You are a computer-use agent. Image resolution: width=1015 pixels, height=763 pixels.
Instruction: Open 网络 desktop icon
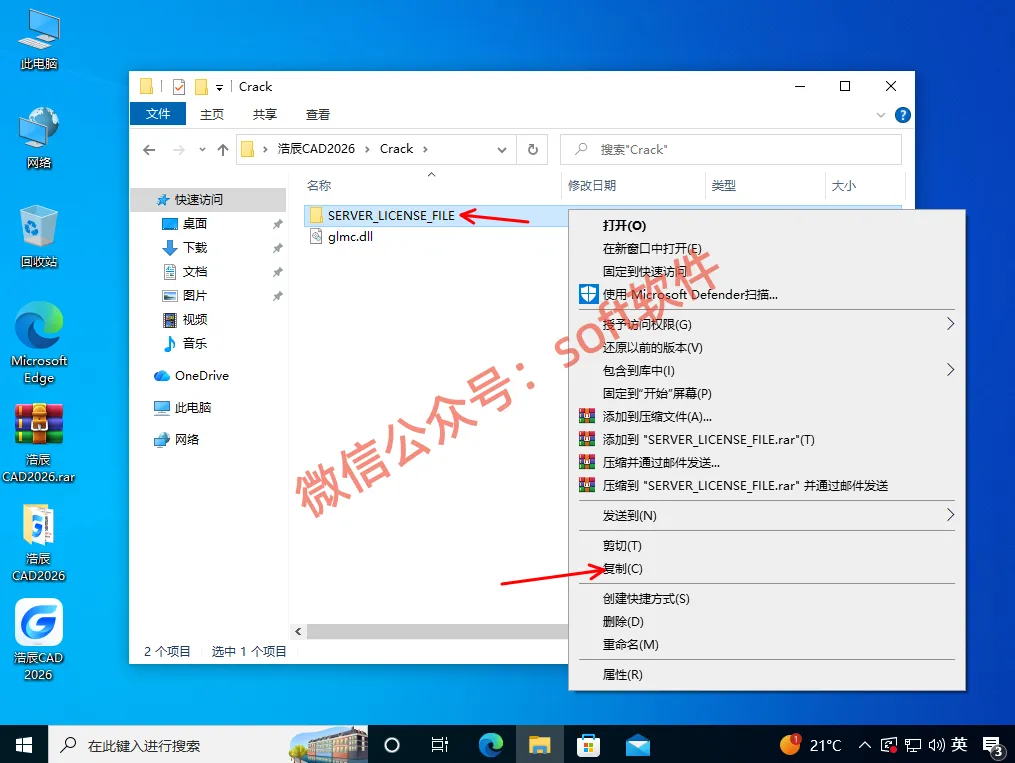click(x=39, y=138)
